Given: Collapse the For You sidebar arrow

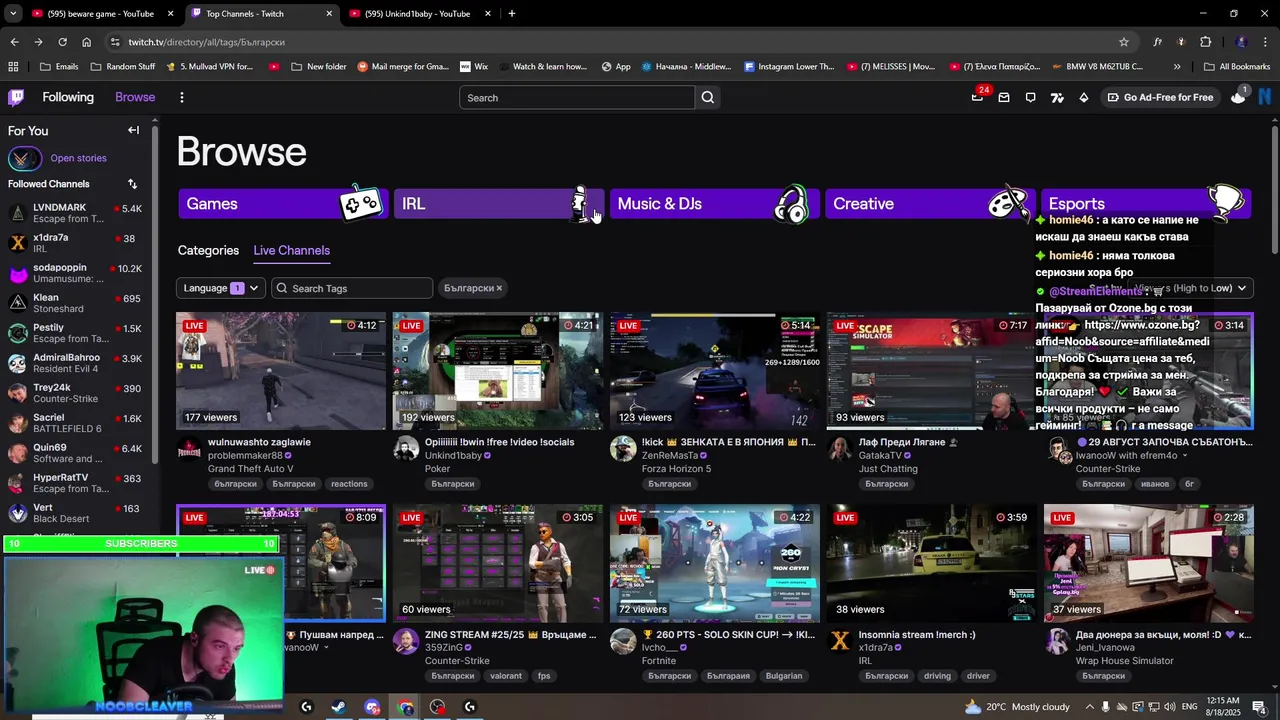Looking at the screenshot, I should [133, 130].
